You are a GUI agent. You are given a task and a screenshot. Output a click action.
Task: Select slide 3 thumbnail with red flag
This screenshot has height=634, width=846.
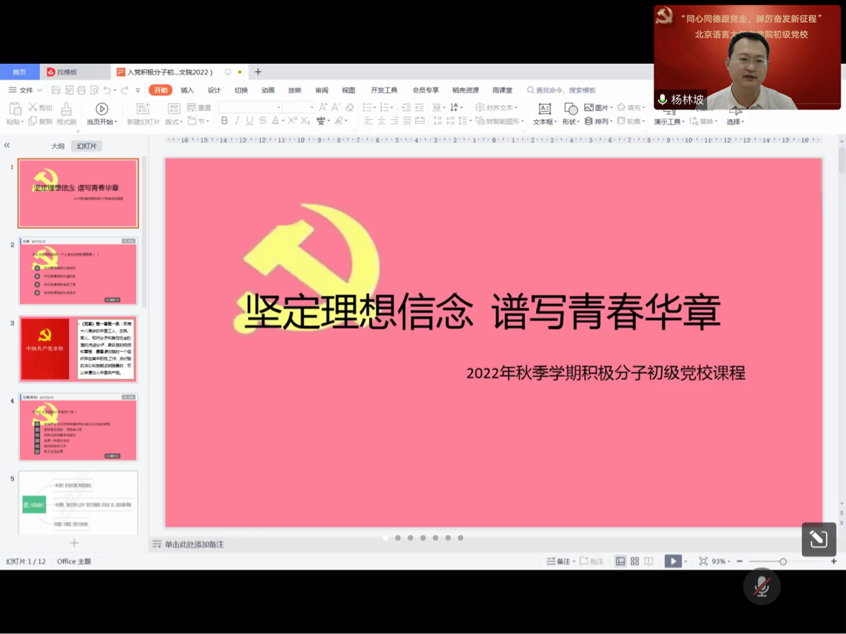(78, 349)
